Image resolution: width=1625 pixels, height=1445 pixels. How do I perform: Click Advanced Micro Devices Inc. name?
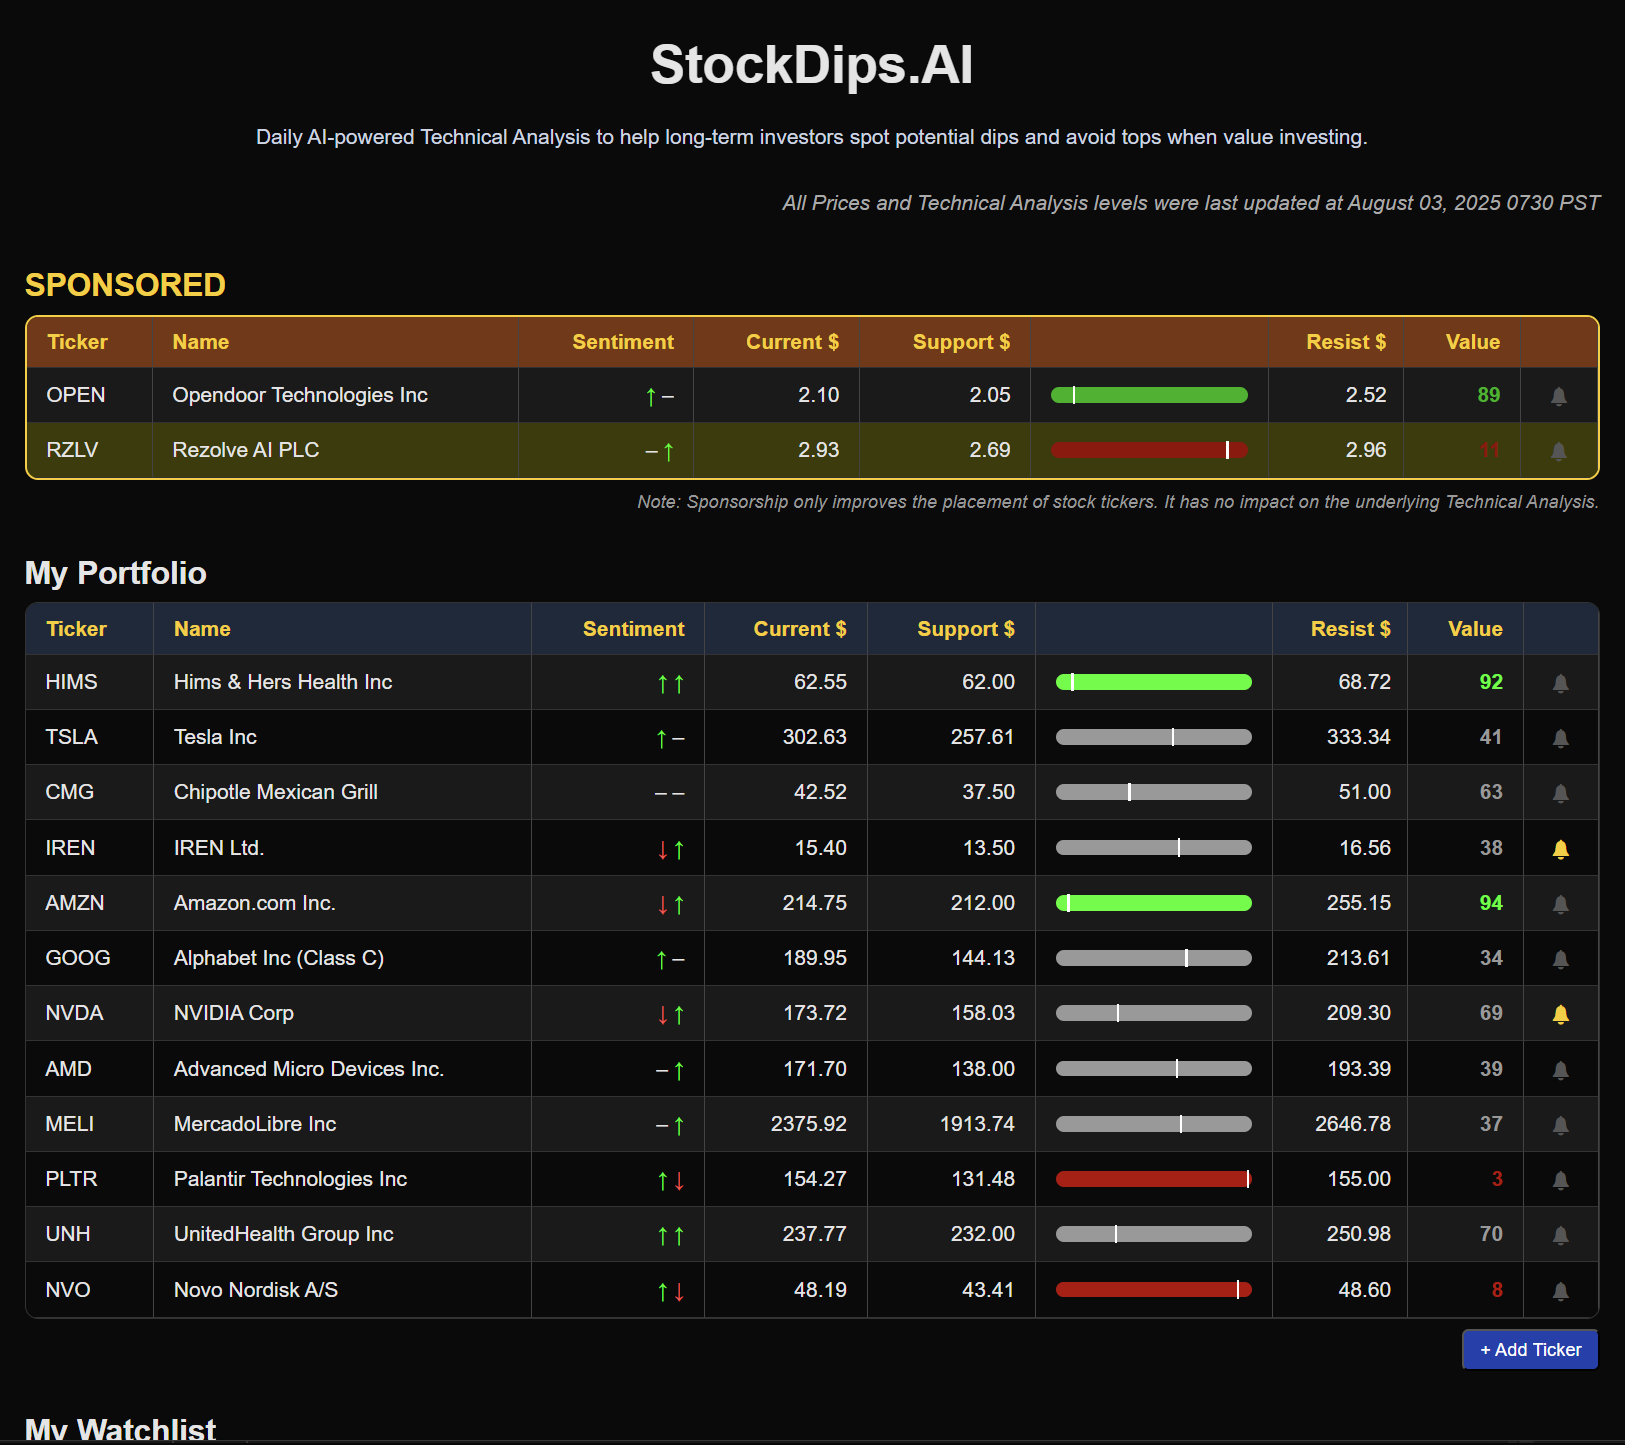click(309, 1069)
